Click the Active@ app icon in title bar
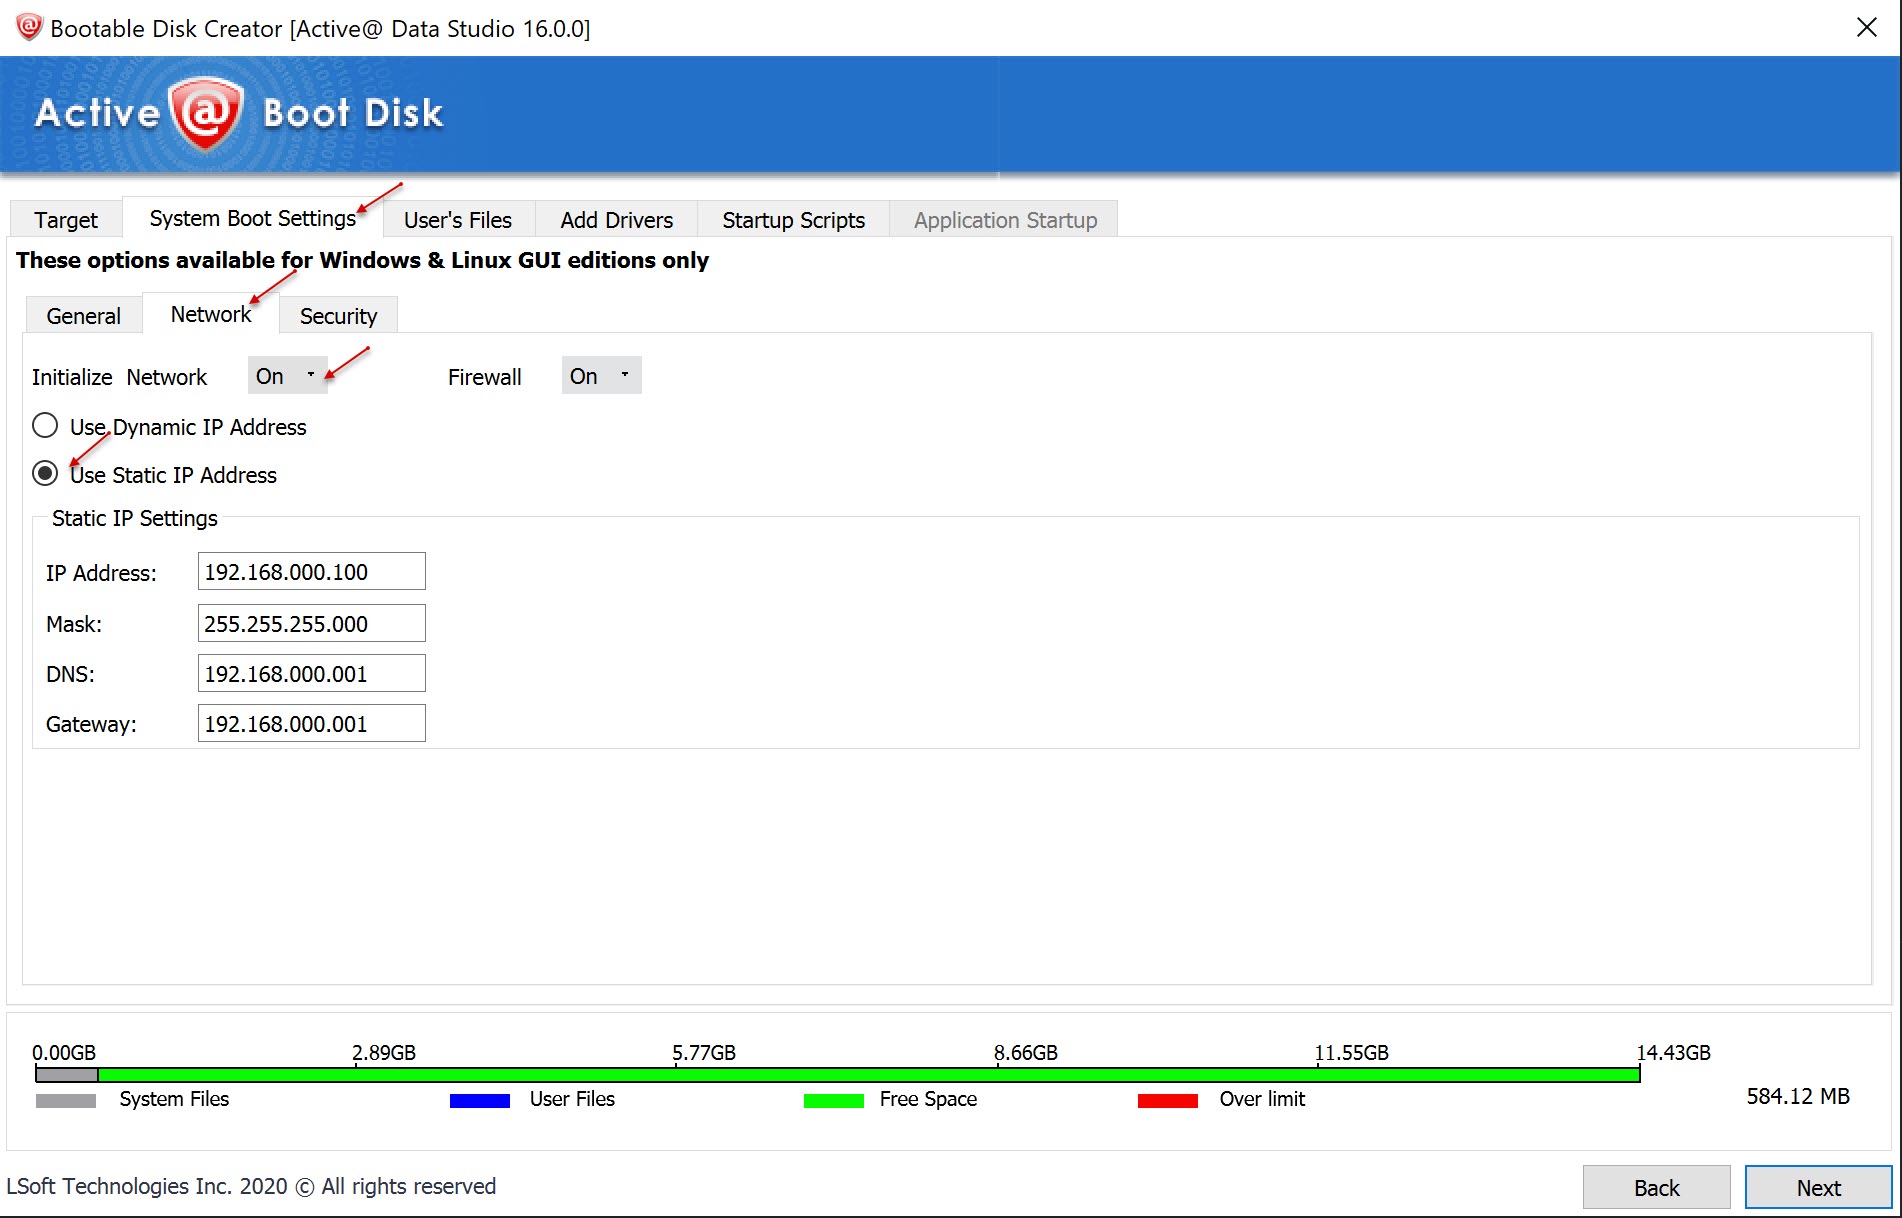This screenshot has height=1218, width=1902. point(29,27)
